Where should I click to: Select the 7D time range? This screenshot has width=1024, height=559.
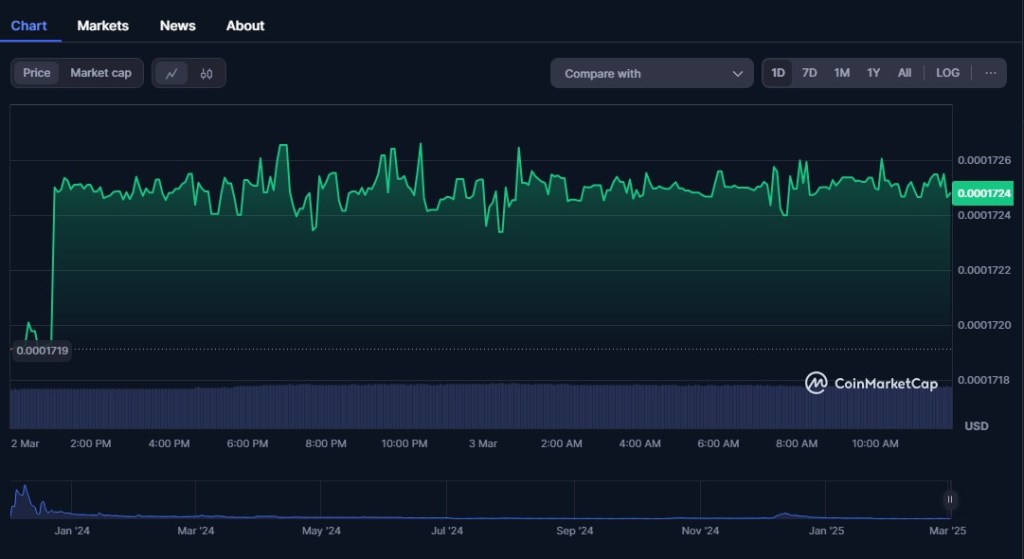tap(809, 73)
